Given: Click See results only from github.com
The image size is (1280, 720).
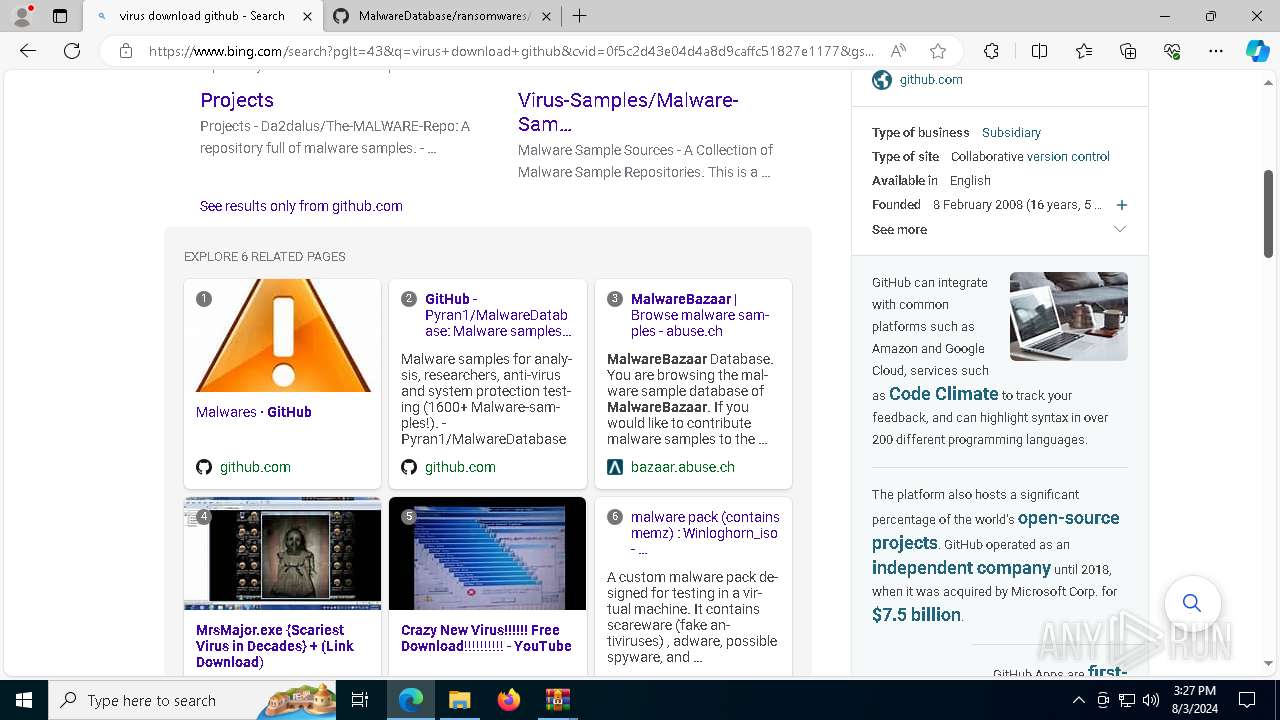Looking at the screenshot, I should [301, 206].
